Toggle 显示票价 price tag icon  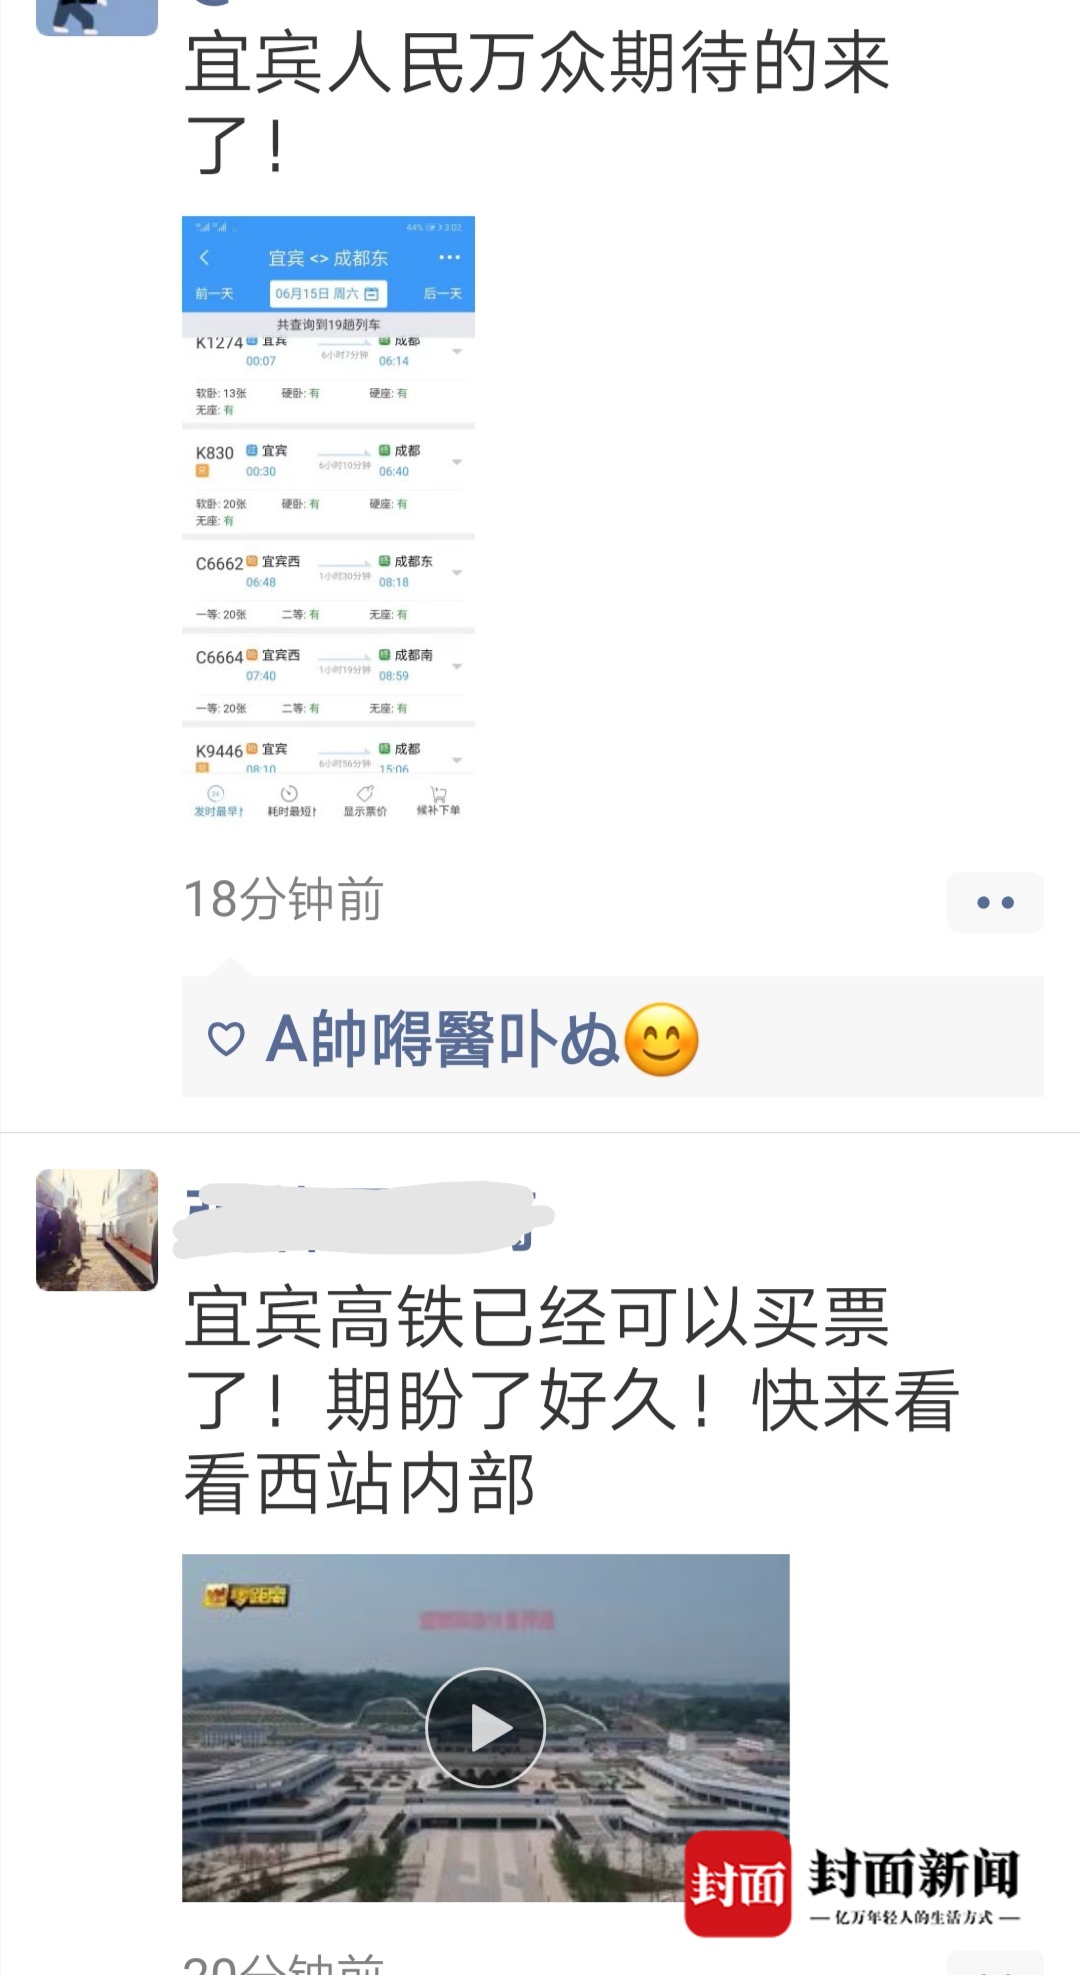coord(365,802)
